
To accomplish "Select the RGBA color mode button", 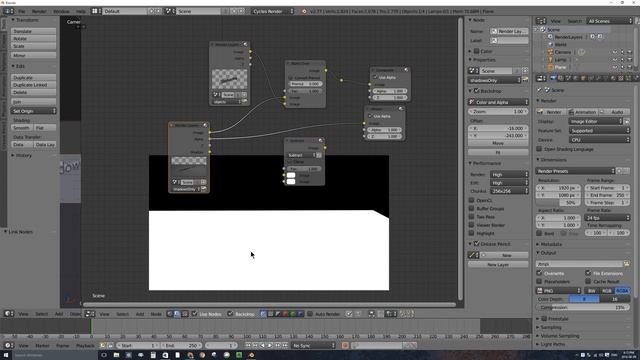I will tap(622, 291).
